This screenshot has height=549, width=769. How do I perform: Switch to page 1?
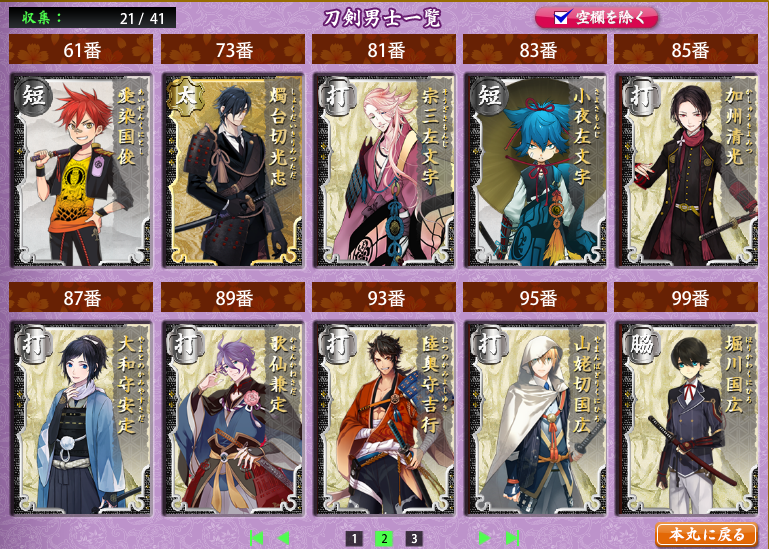pos(354,539)
